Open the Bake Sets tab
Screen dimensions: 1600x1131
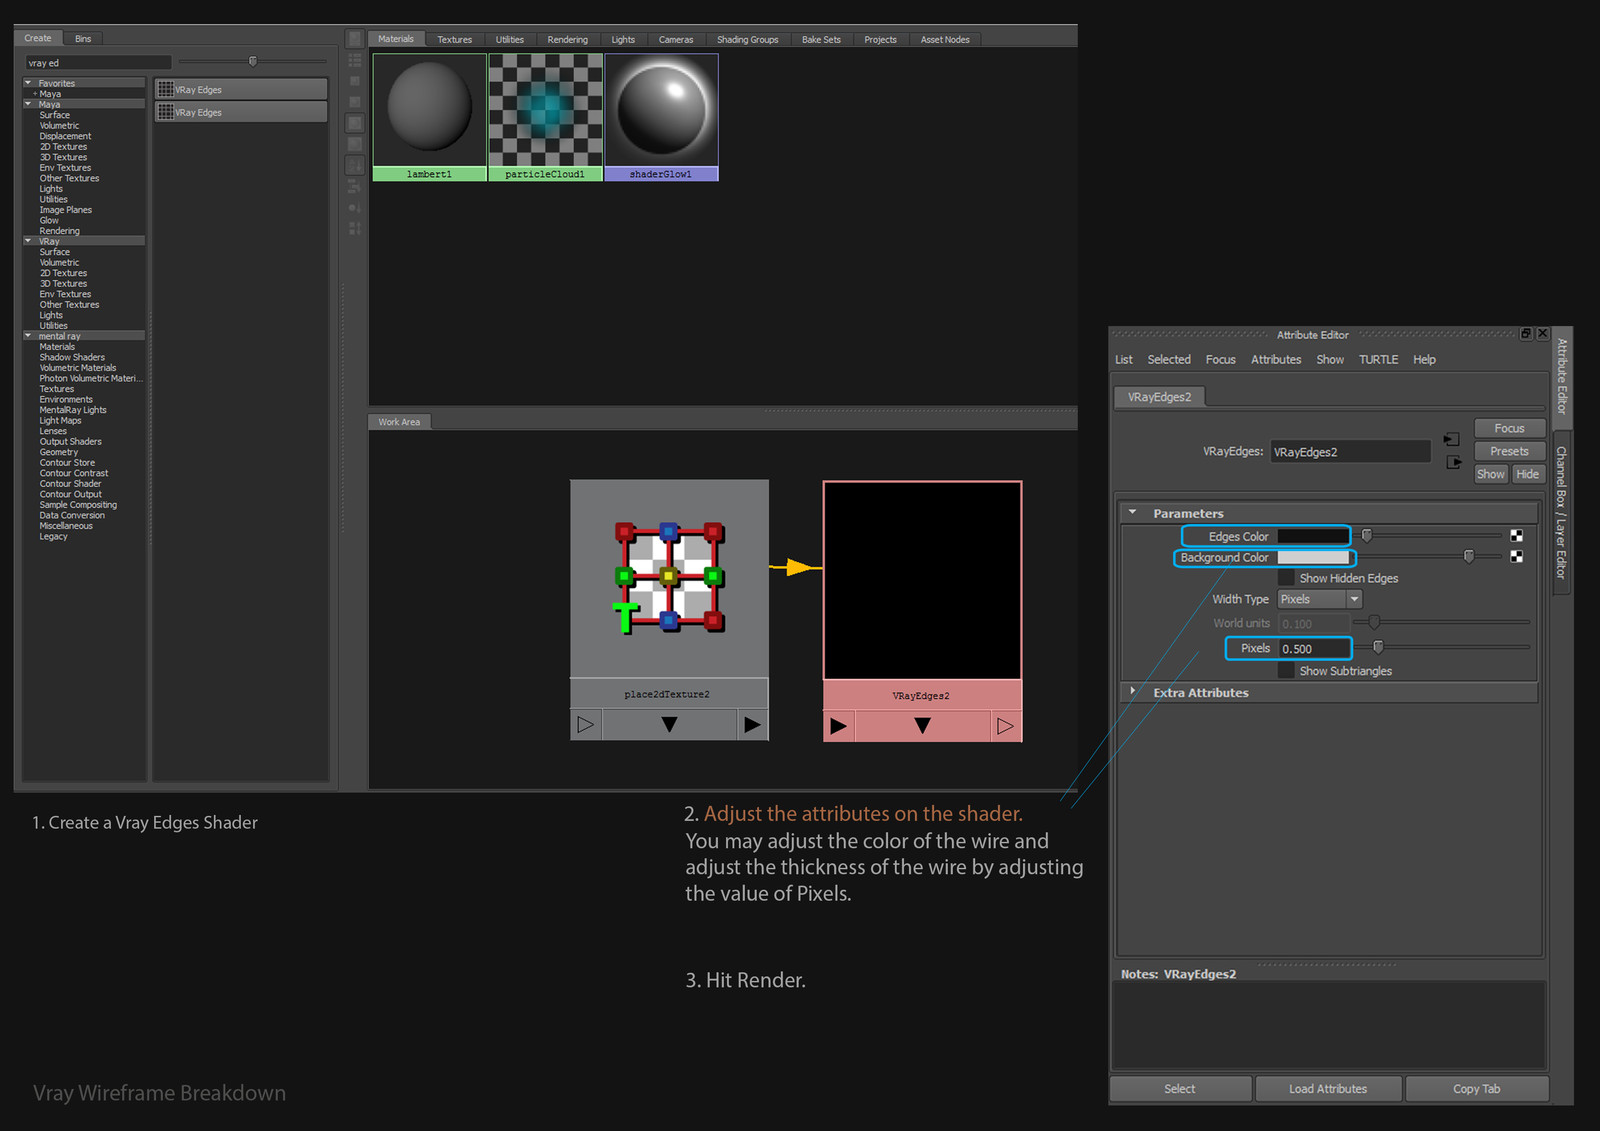[821, 39]
